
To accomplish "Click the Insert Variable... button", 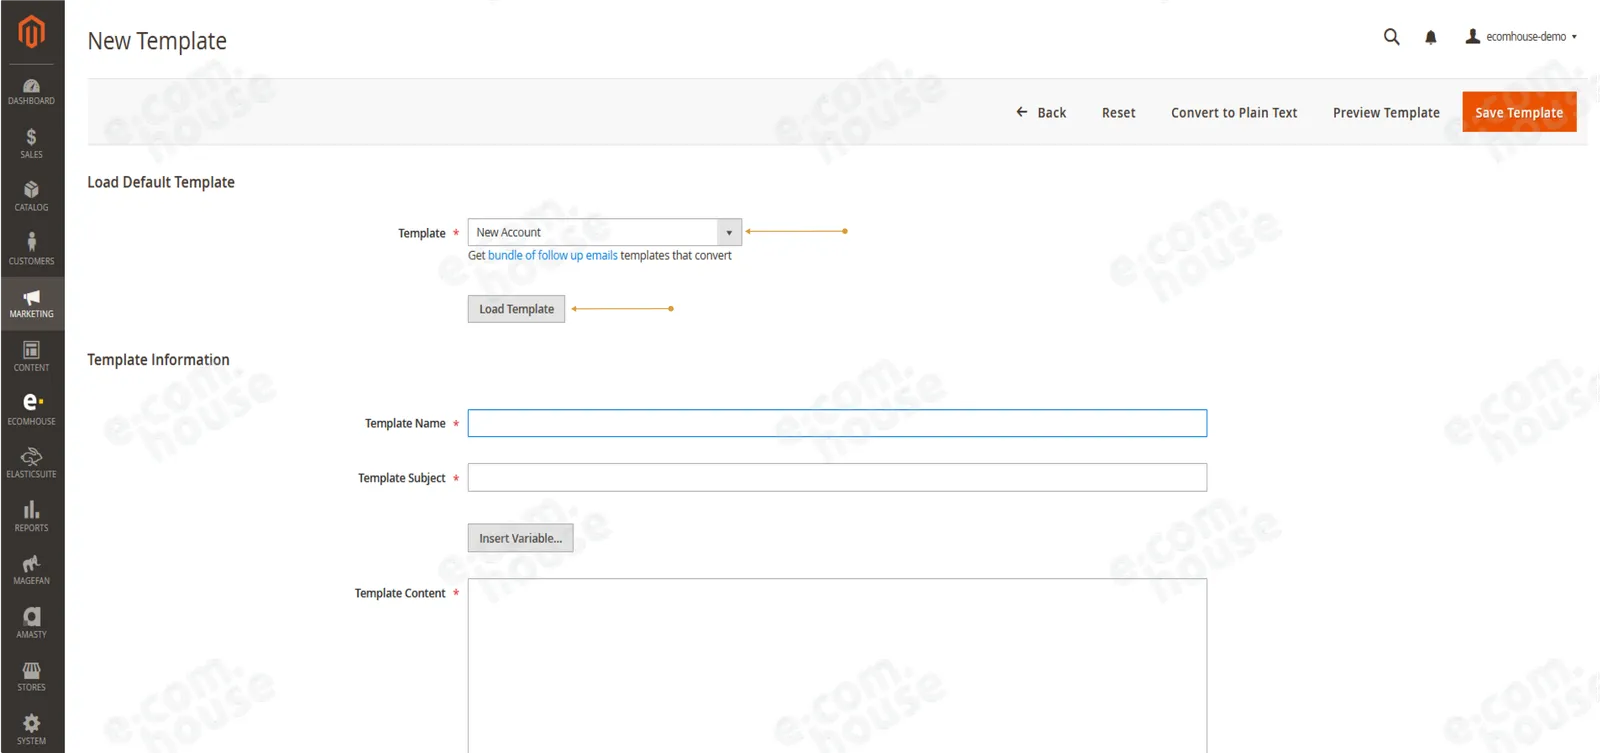I will [x=520, y=538].
